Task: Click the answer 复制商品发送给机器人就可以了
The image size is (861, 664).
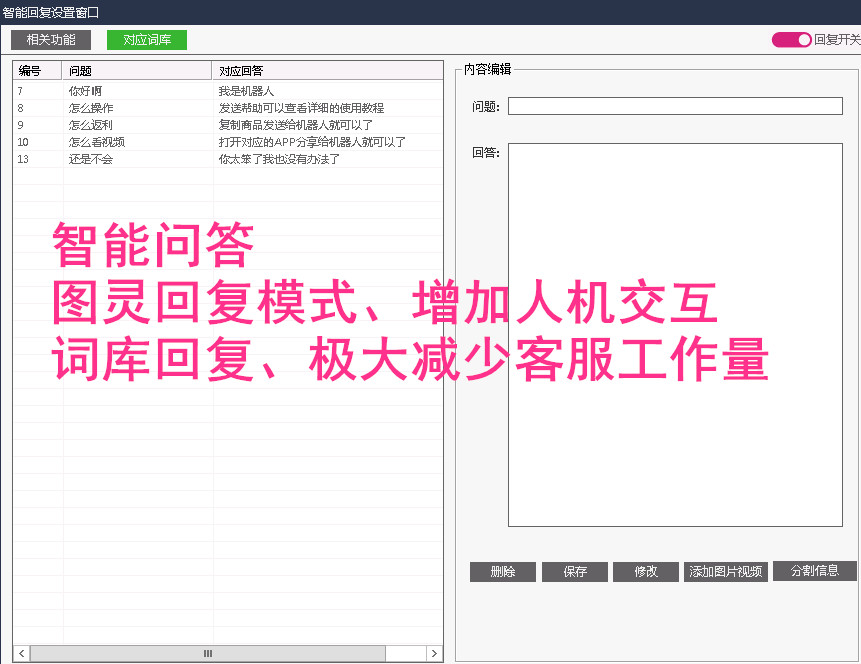Action: 295,125
